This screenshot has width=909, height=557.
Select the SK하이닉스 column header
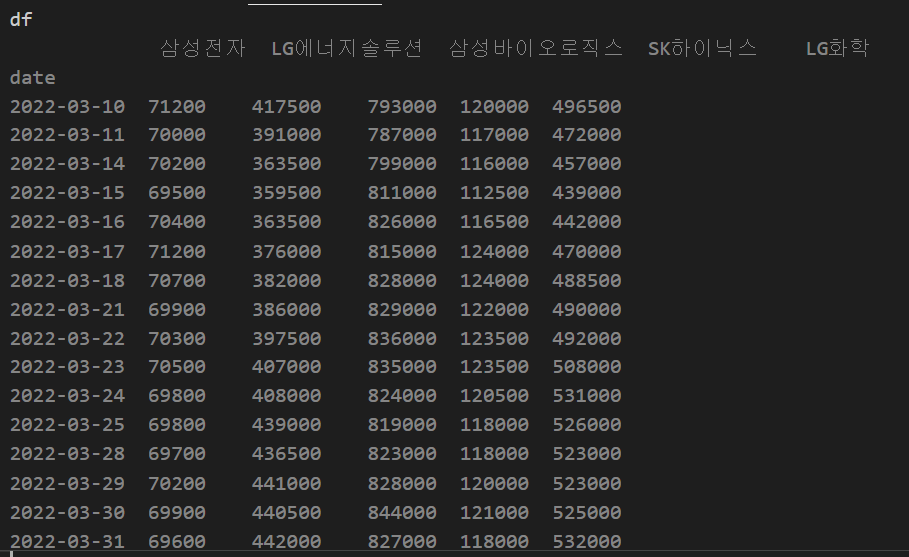click(x=702, y=48)
